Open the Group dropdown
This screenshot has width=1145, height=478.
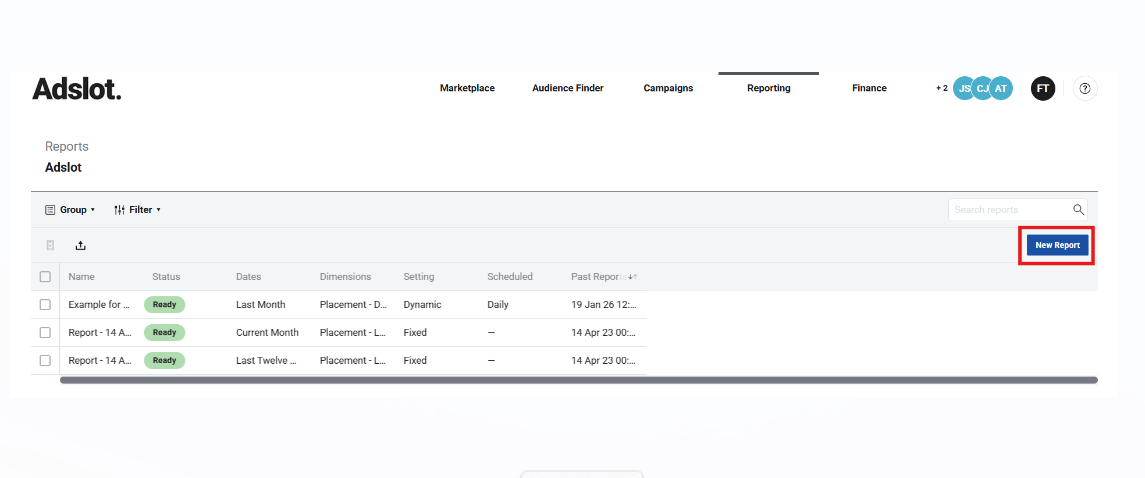click(70, 210)
